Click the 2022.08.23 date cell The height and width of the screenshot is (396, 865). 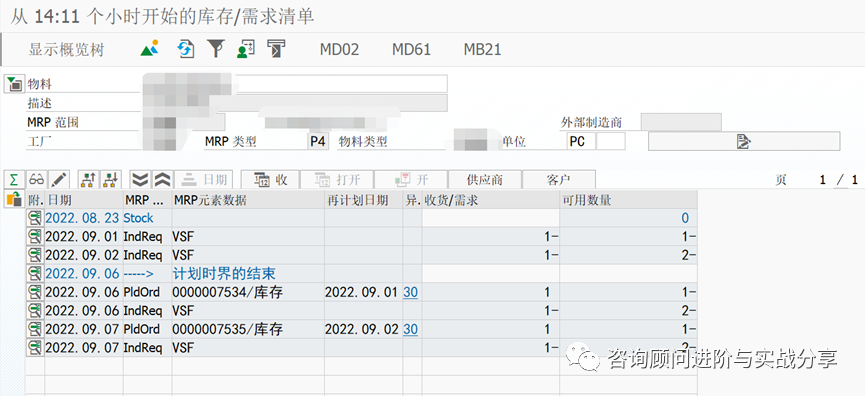click(x=84, y=218)
